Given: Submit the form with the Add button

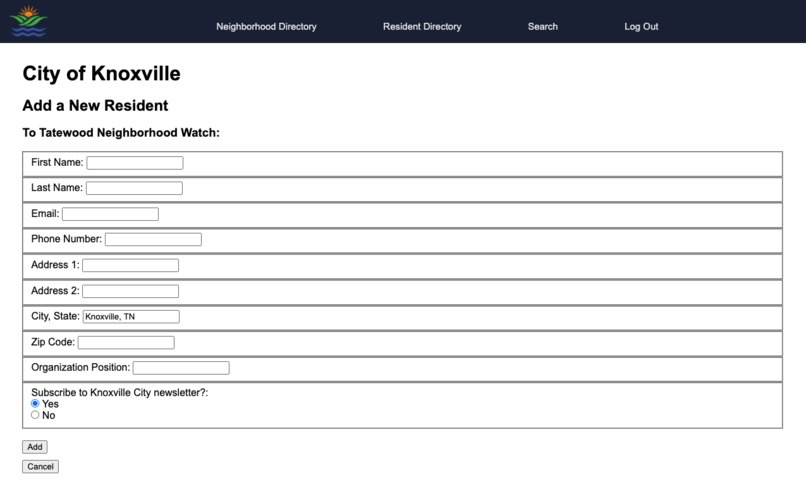Looking at the screenshot, I should click(x=35, y=447).
